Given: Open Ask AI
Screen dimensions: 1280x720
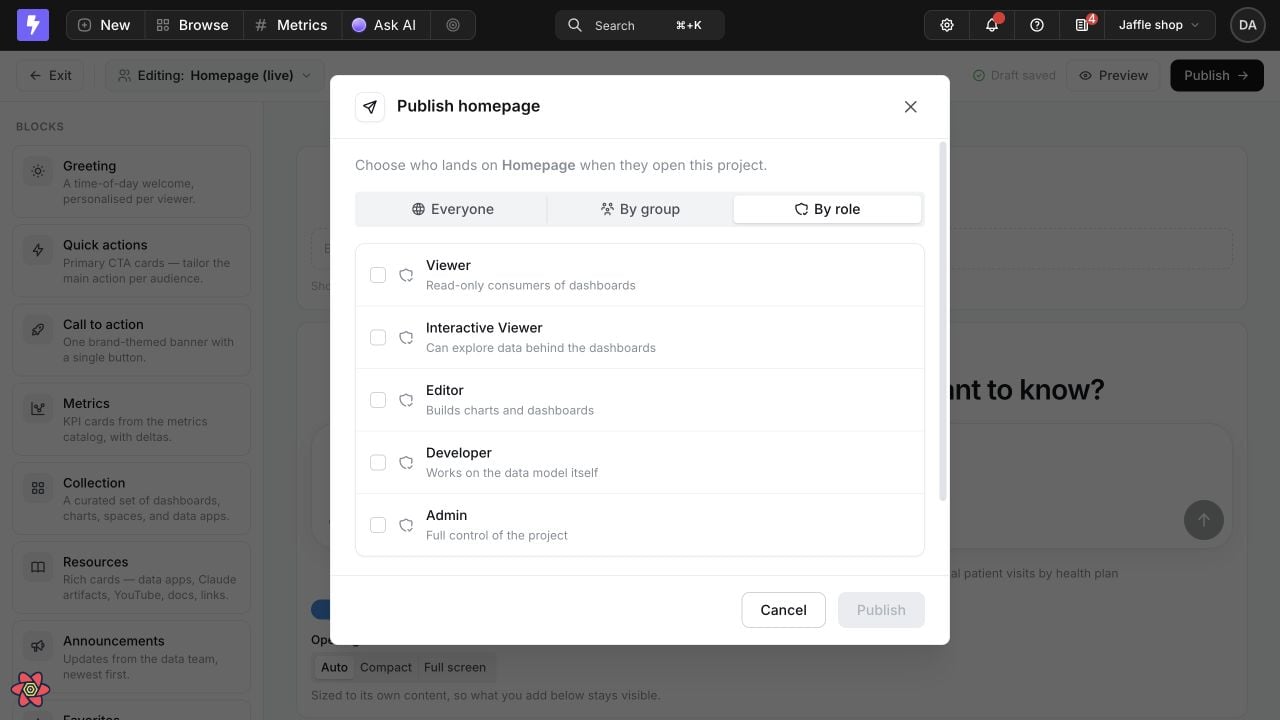Looking at the screenshot, I should coord(385,25).
